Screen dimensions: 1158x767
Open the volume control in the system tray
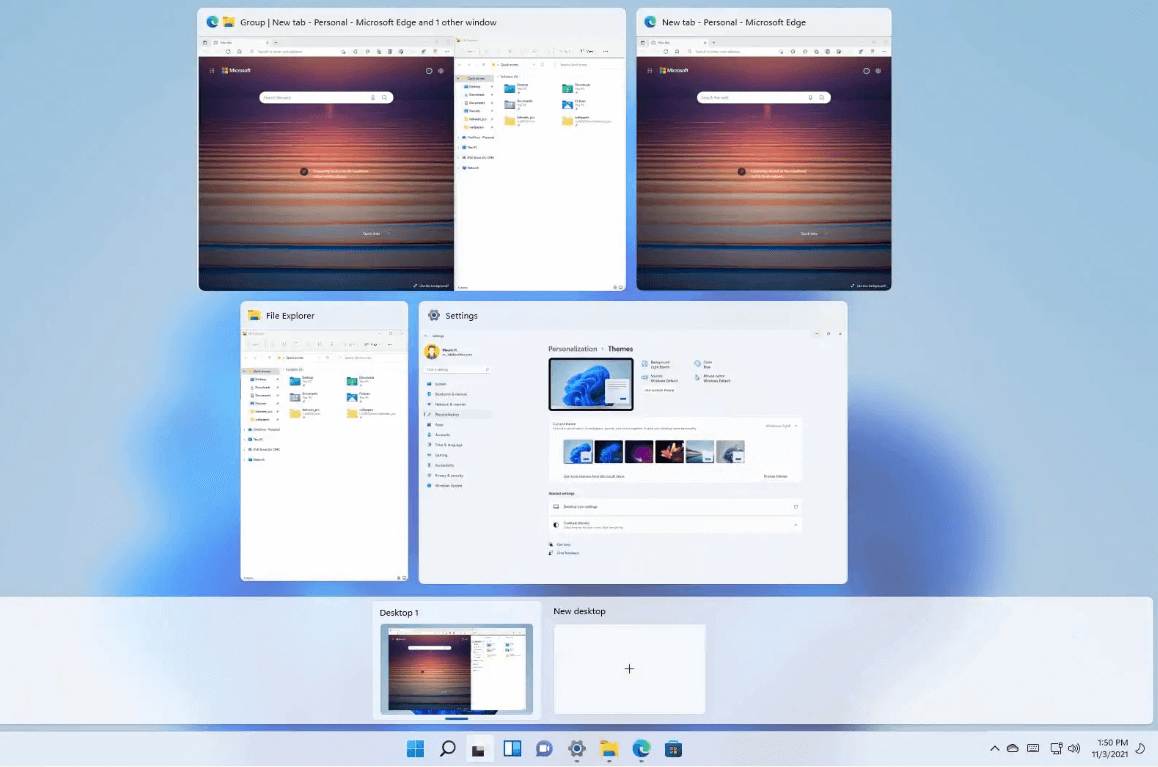click(1074, 748)
